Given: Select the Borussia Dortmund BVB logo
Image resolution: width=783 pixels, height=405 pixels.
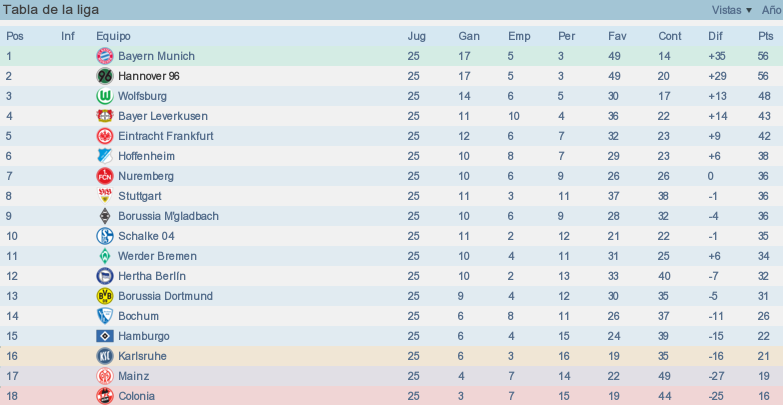Looking at the screenshot, I should [x=105, y=296].
